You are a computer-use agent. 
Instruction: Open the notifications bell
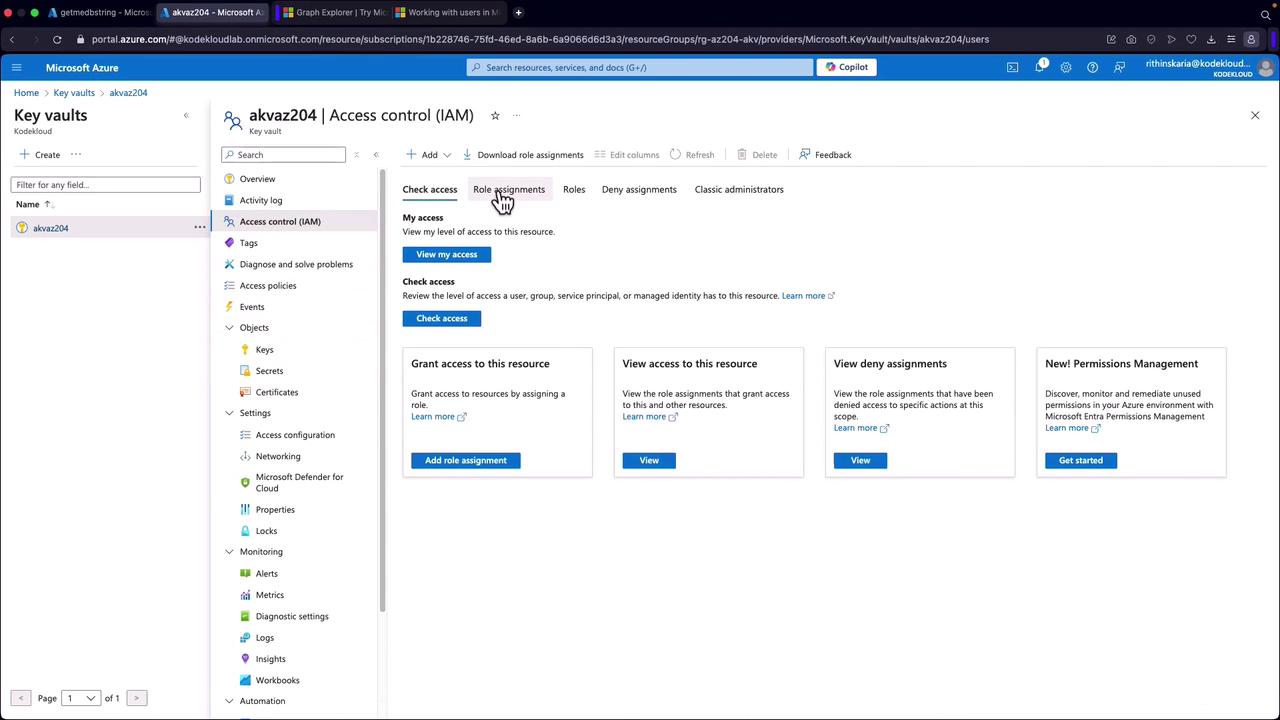[x=1039, y=67]
